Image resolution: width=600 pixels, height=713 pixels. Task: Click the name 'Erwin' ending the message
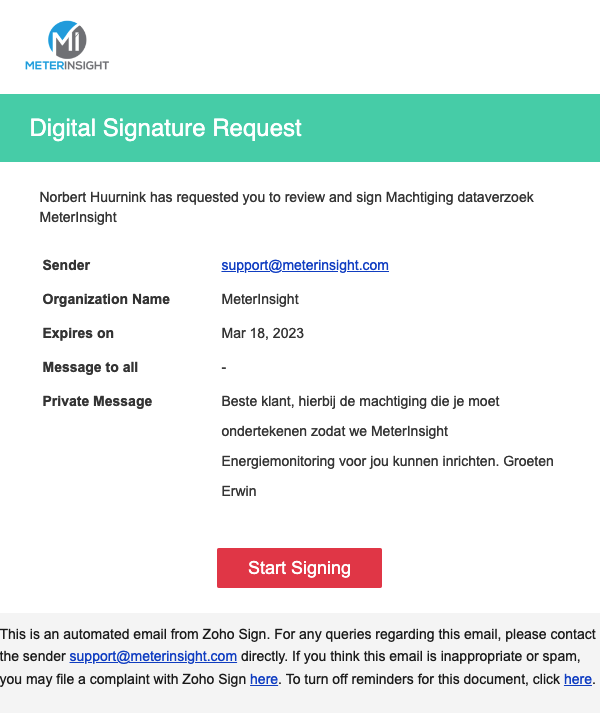click(x=238, y=491)
